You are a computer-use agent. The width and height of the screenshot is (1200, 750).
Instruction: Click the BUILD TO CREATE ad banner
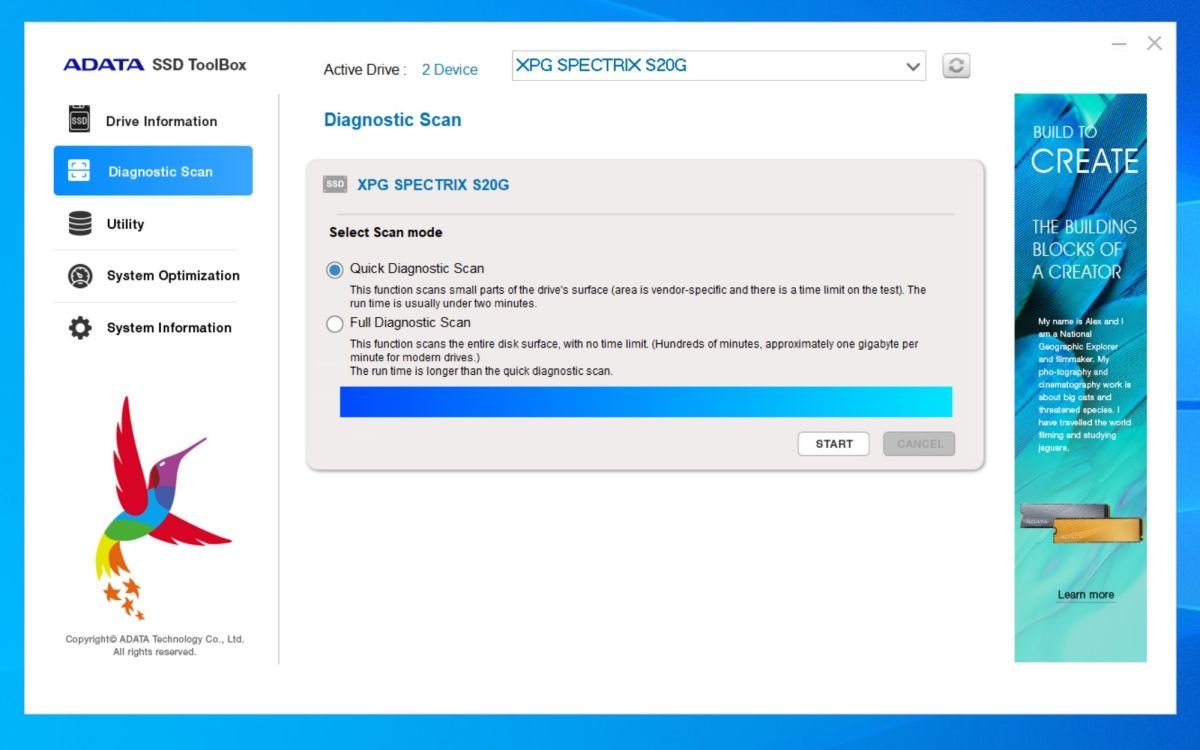pos(1081,378)
